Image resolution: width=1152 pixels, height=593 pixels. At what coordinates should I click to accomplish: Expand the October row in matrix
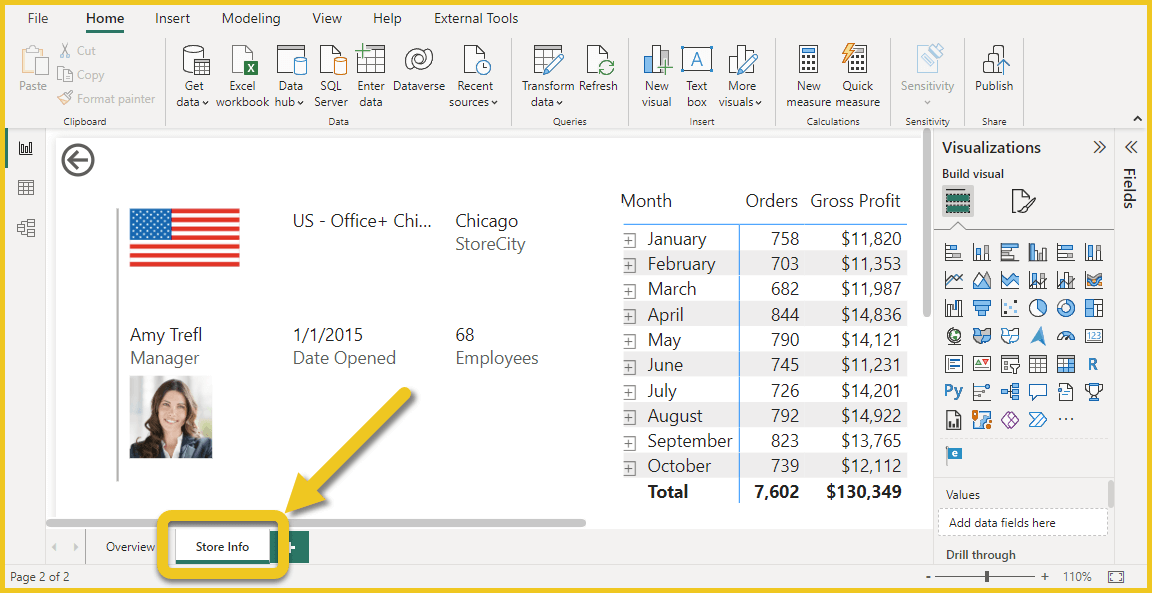[x=630, y=467]
